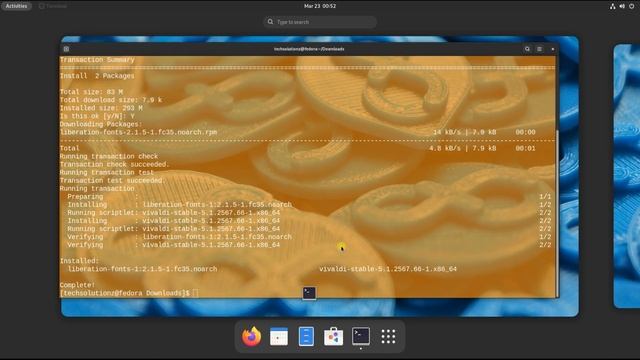Screen dimensions: 640x360
Task: Open Firefox from the dock
Action: tap(251, 337)
